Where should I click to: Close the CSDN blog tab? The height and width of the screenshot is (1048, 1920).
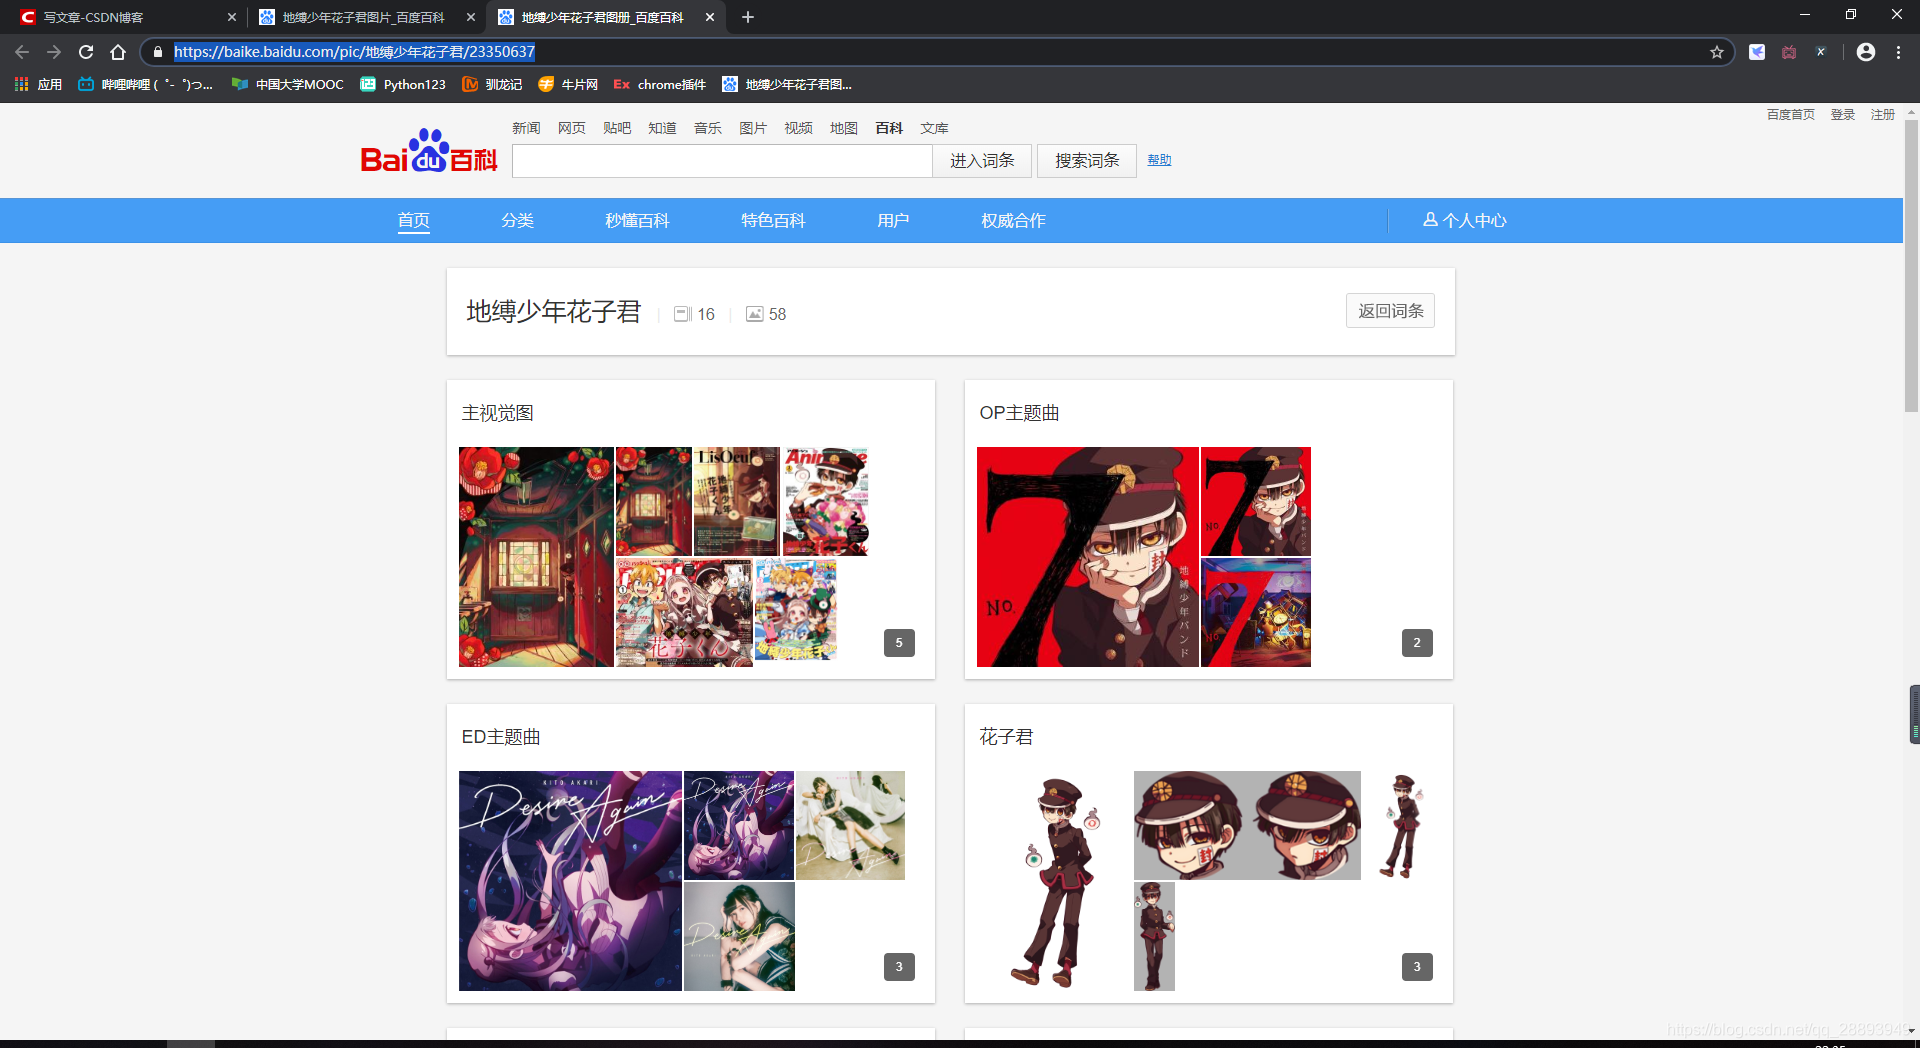(x=232, y=17)
